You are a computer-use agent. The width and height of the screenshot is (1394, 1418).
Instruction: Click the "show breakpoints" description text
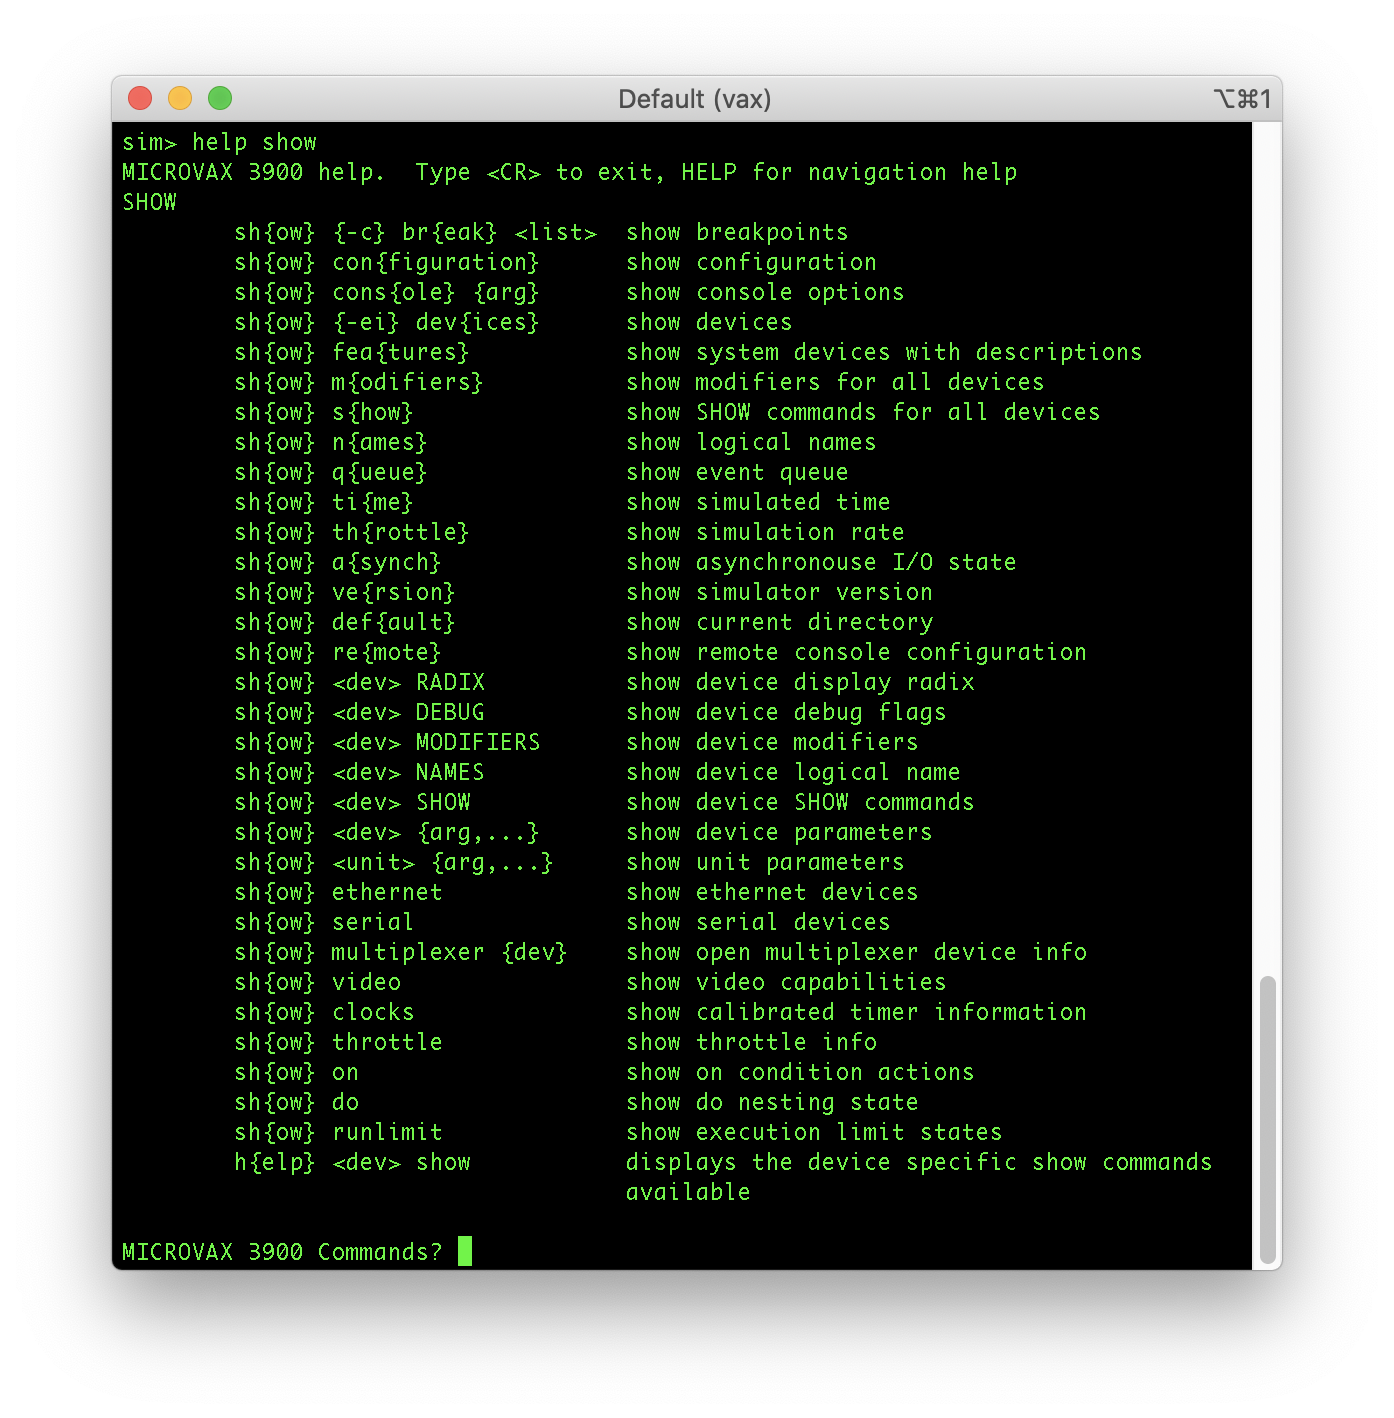coord(736,232)
